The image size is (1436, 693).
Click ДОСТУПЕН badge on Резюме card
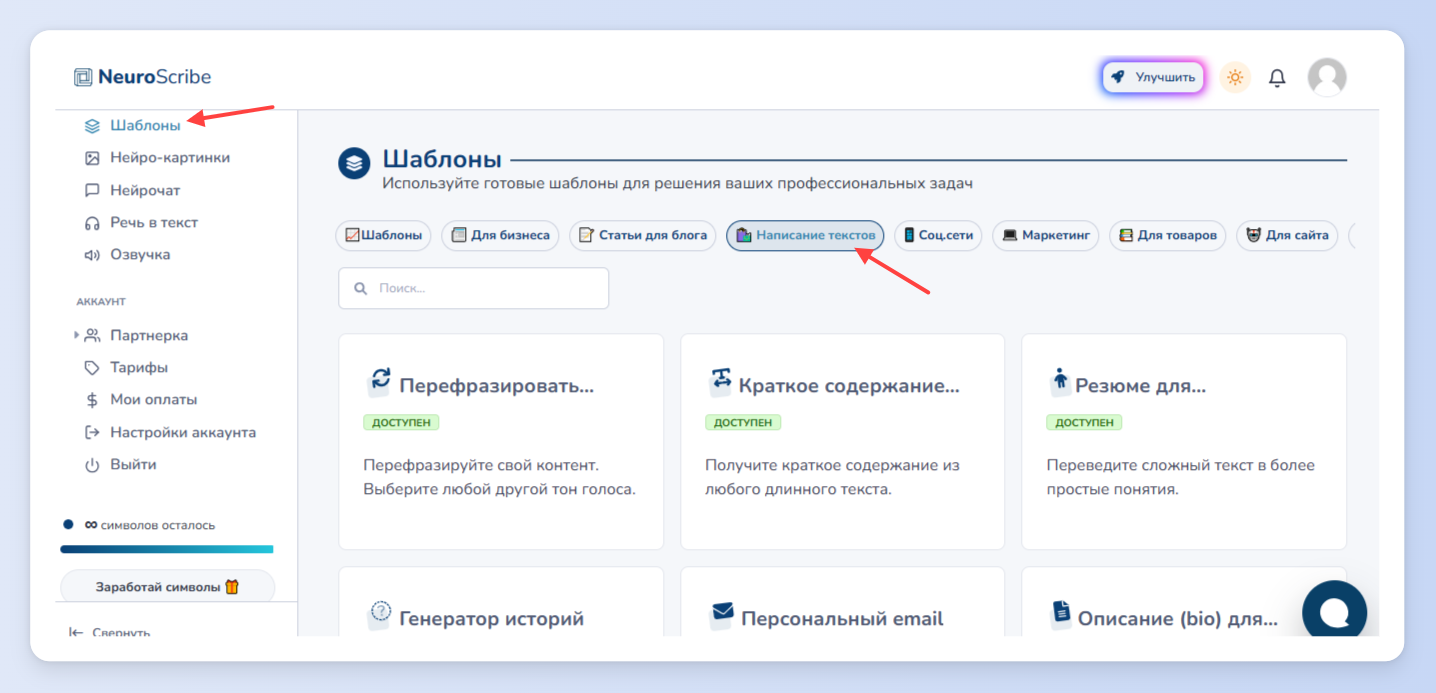[1084, 422]
